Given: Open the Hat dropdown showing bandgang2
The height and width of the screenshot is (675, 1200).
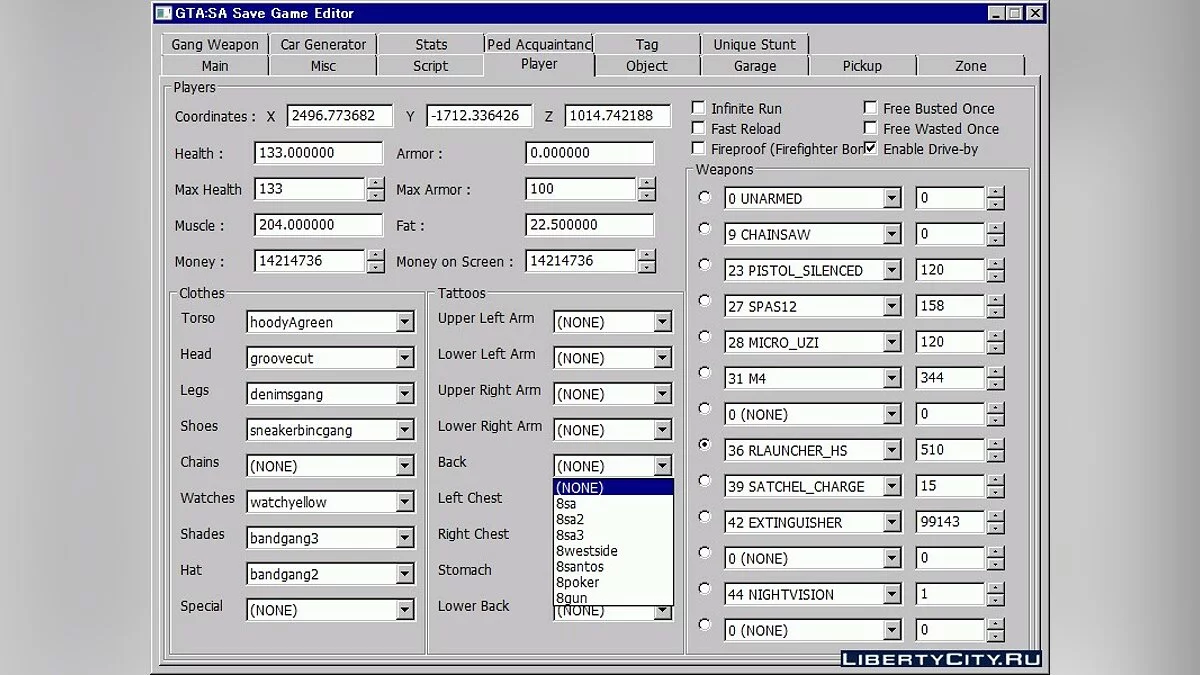Looking at the screenshot, I should pyautogui.click(x=406, y=574).
